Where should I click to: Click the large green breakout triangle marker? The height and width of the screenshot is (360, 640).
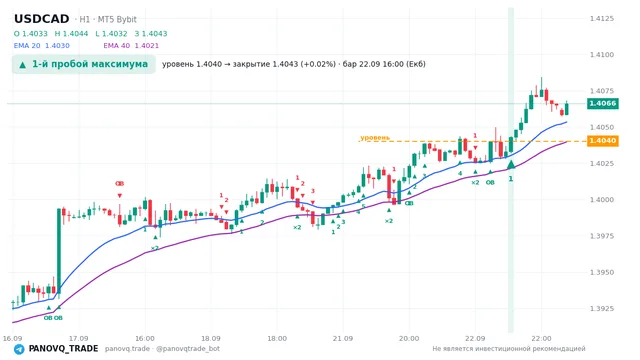click(x=511, y=164)
